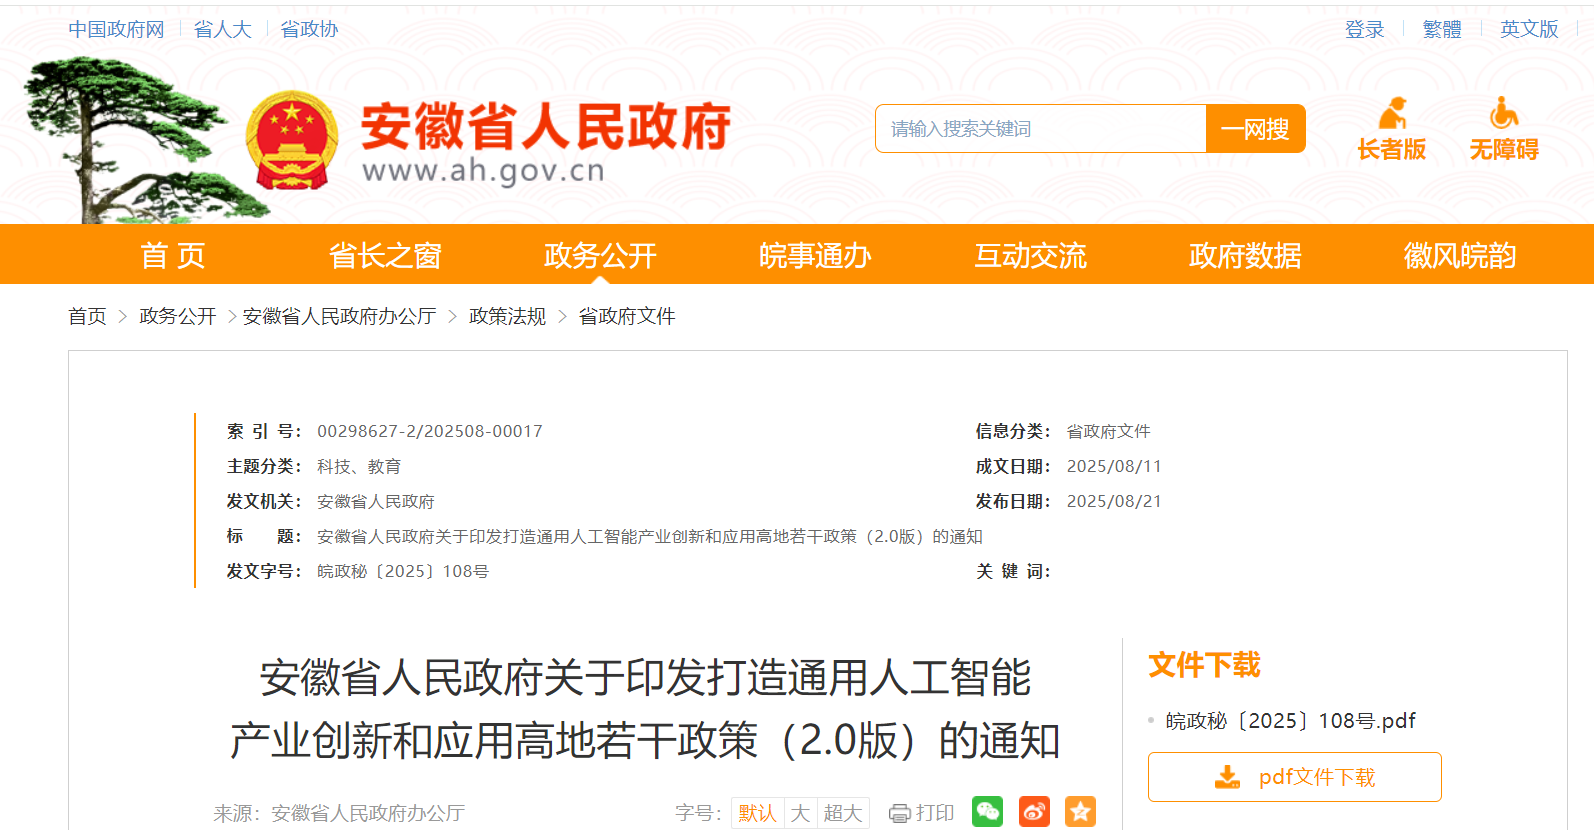Go to 政策法规 in breadcrumb
This screenshot has height=830, width=1594.
(507, 316)
